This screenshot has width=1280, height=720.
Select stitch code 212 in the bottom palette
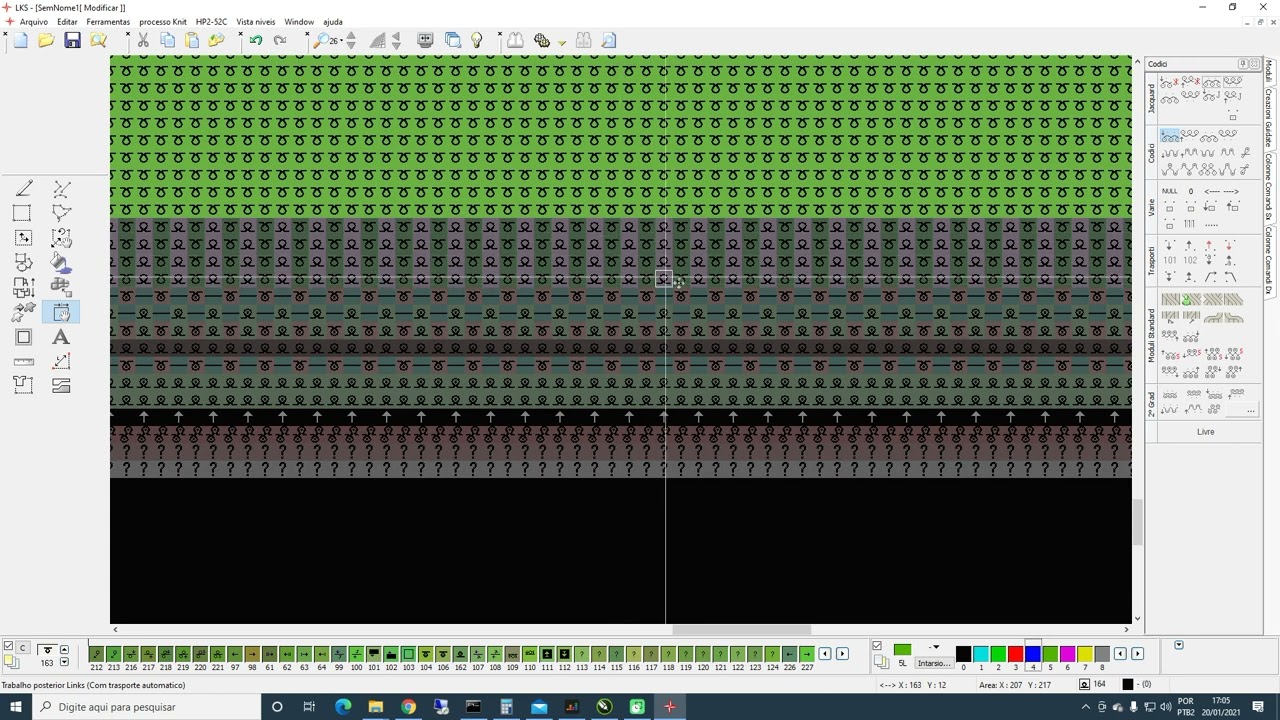coord(96,654)
